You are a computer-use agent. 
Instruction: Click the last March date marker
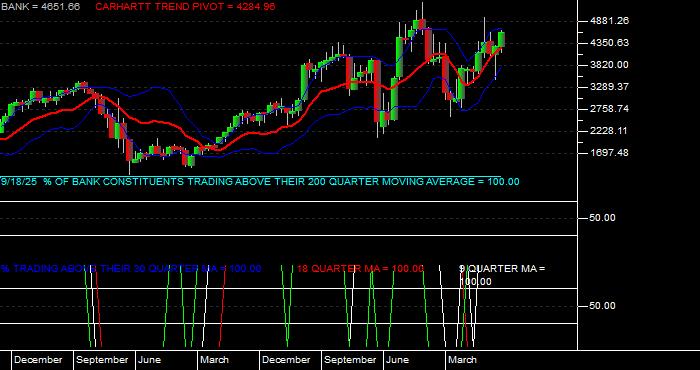[x=462, y=360]
